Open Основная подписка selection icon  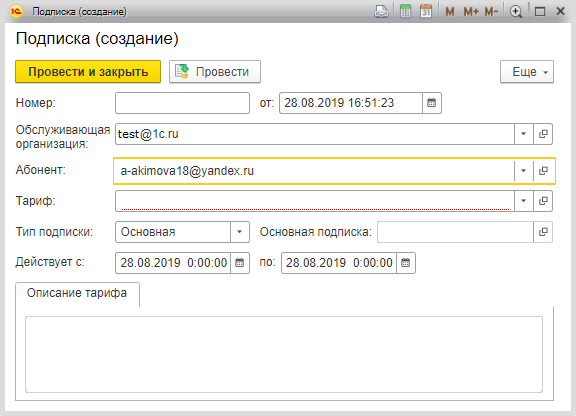[543, 232]
